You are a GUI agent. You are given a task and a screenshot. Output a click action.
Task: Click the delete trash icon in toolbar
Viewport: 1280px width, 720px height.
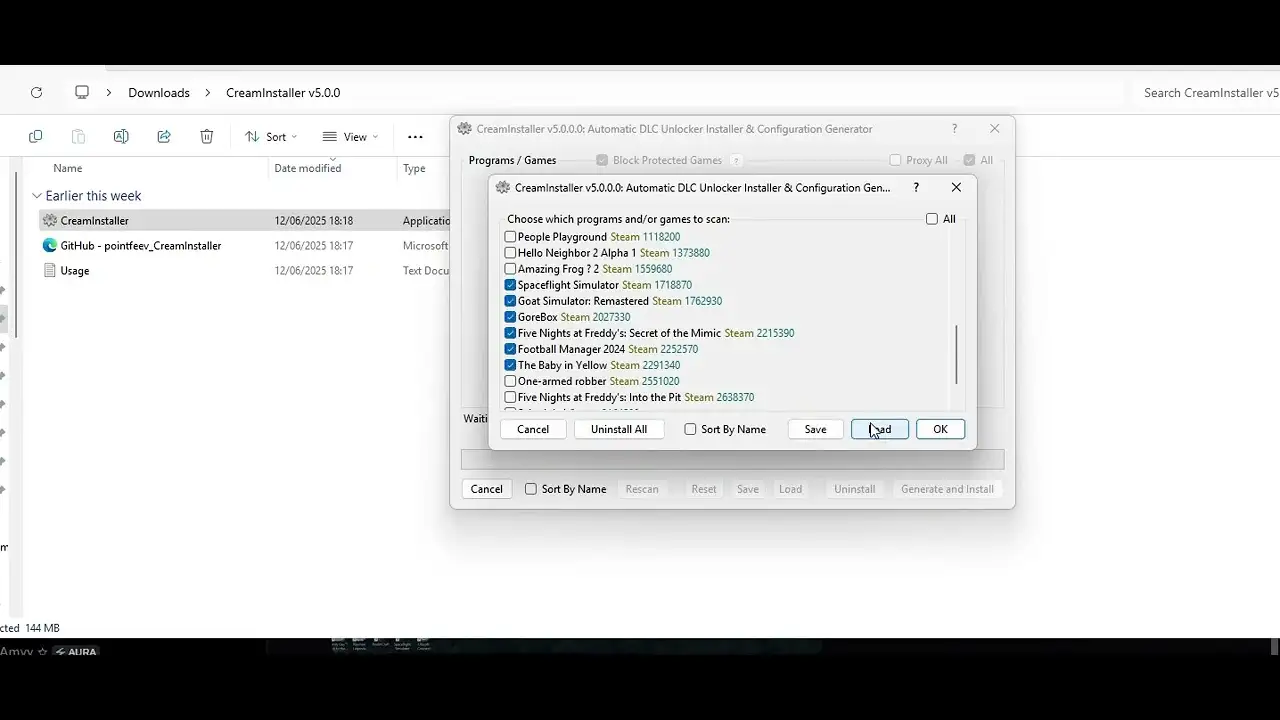(x=206, y=137)
